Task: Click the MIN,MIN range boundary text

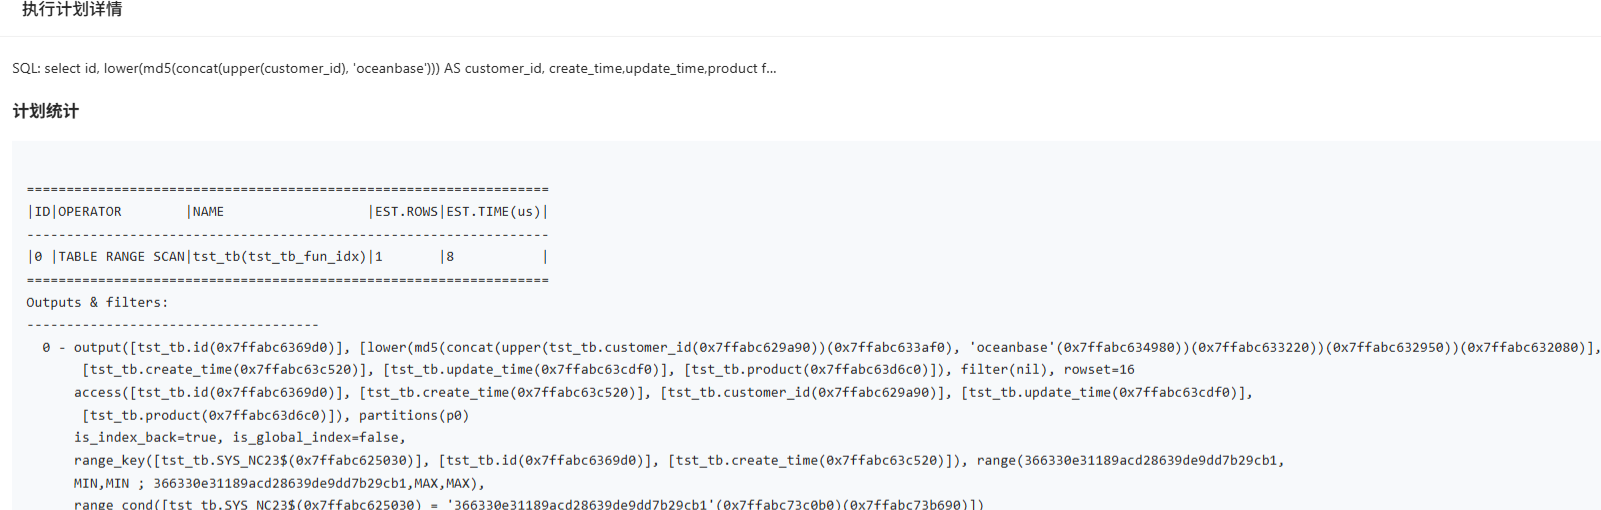Action: 101,483
